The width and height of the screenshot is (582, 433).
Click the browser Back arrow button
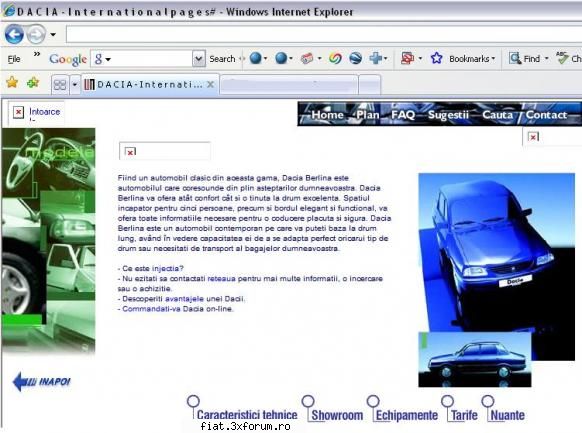[14, 35]
